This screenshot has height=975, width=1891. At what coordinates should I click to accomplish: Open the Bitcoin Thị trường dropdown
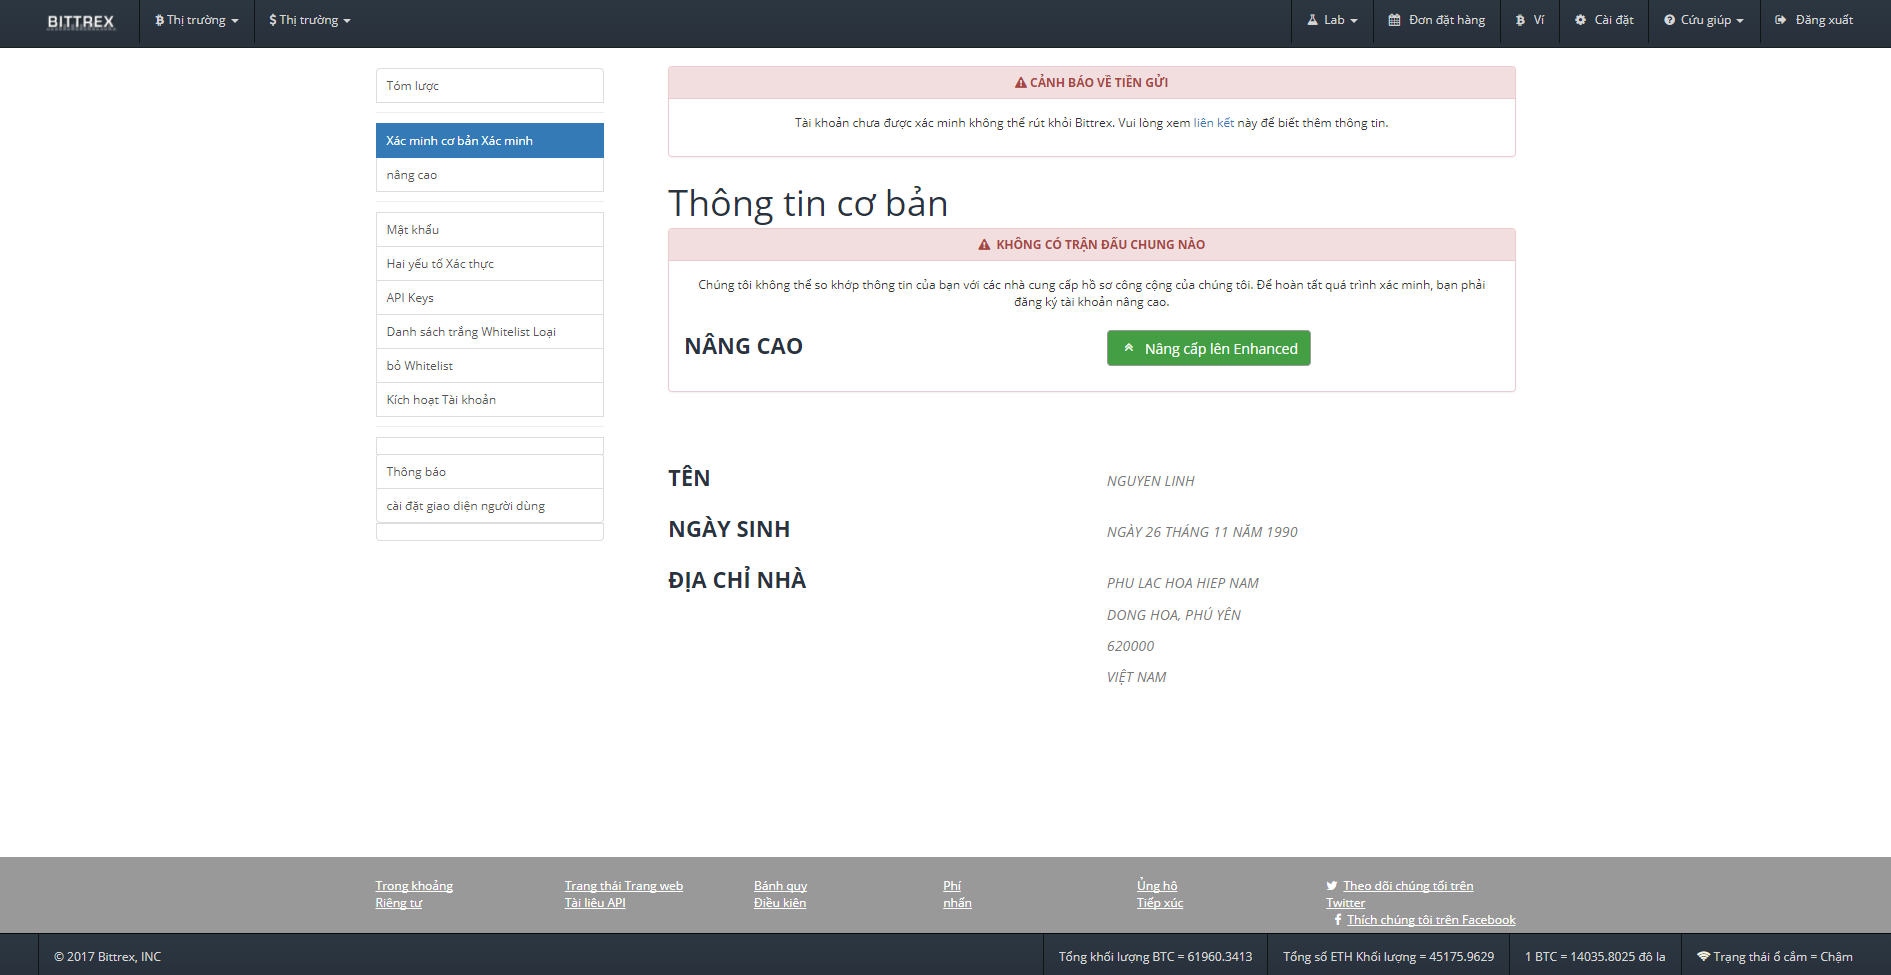pos(197,20)
